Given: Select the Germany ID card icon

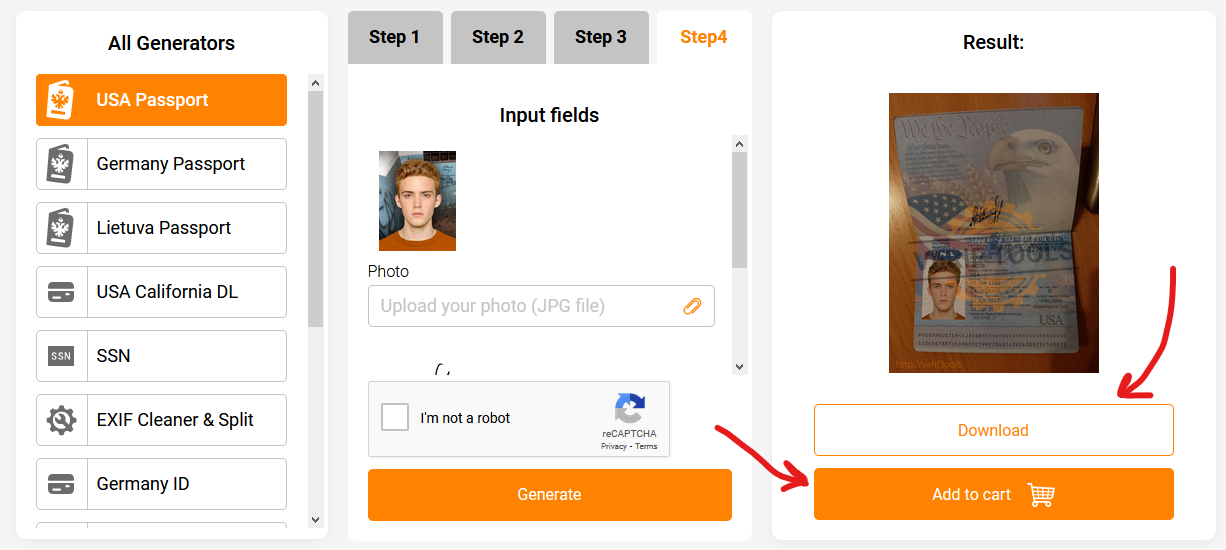Looking at the screenshot, I should coord(61,484).
